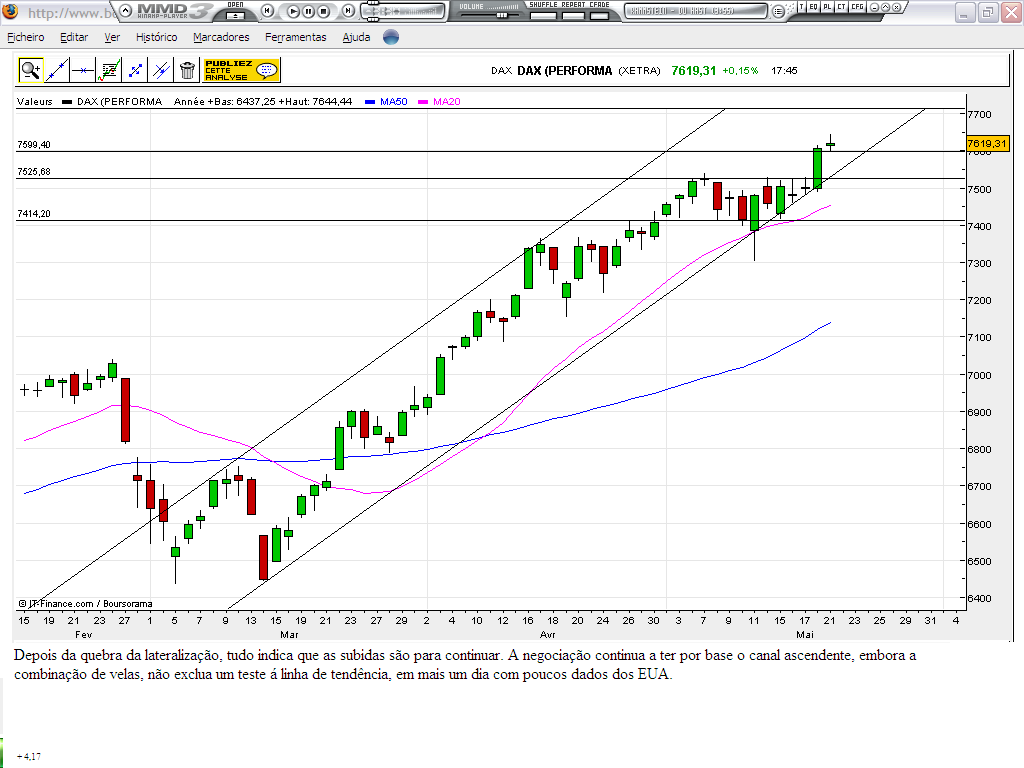This screenshot has width=1024, height=768.
Task: Open the Editar menu
Action: pyautogui.click(x=74, y=37)
